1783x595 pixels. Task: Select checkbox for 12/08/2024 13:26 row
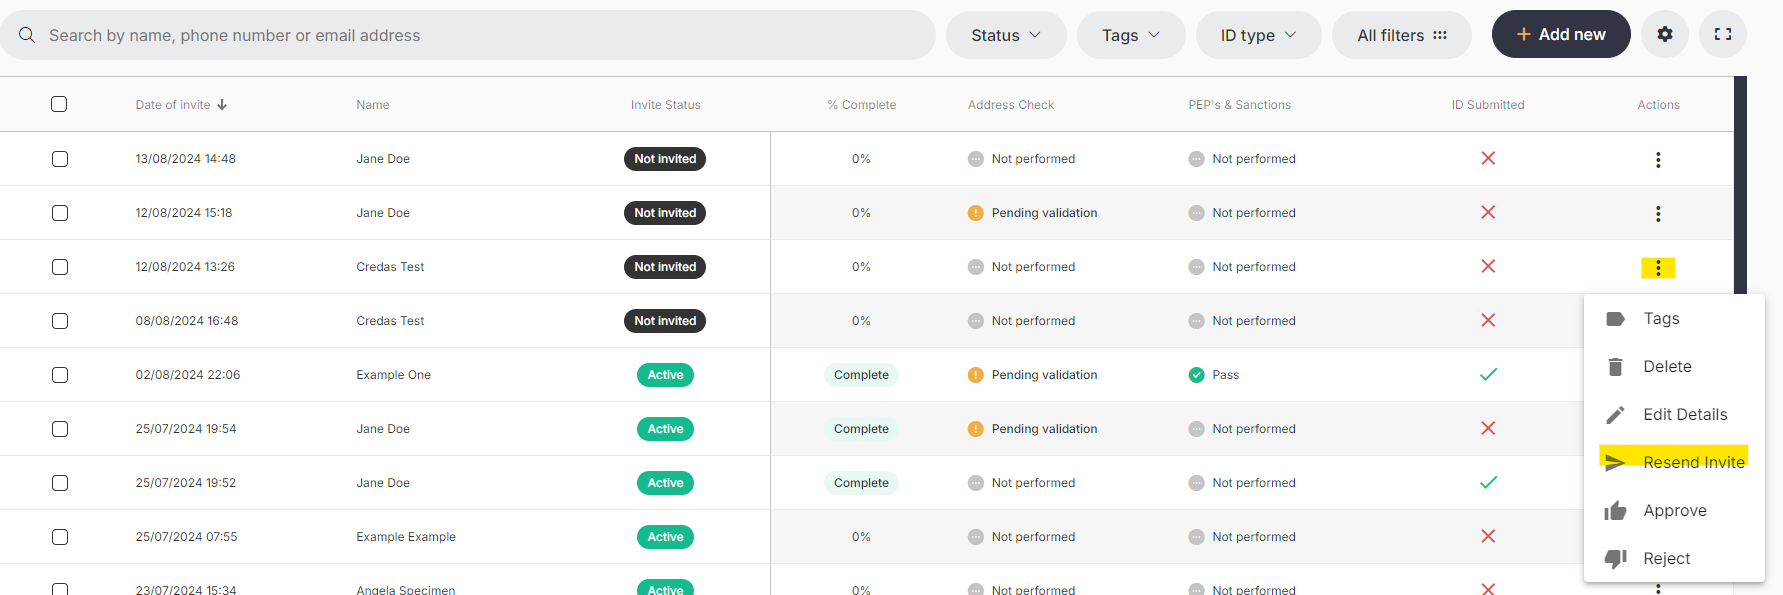(x=60, y=267)
